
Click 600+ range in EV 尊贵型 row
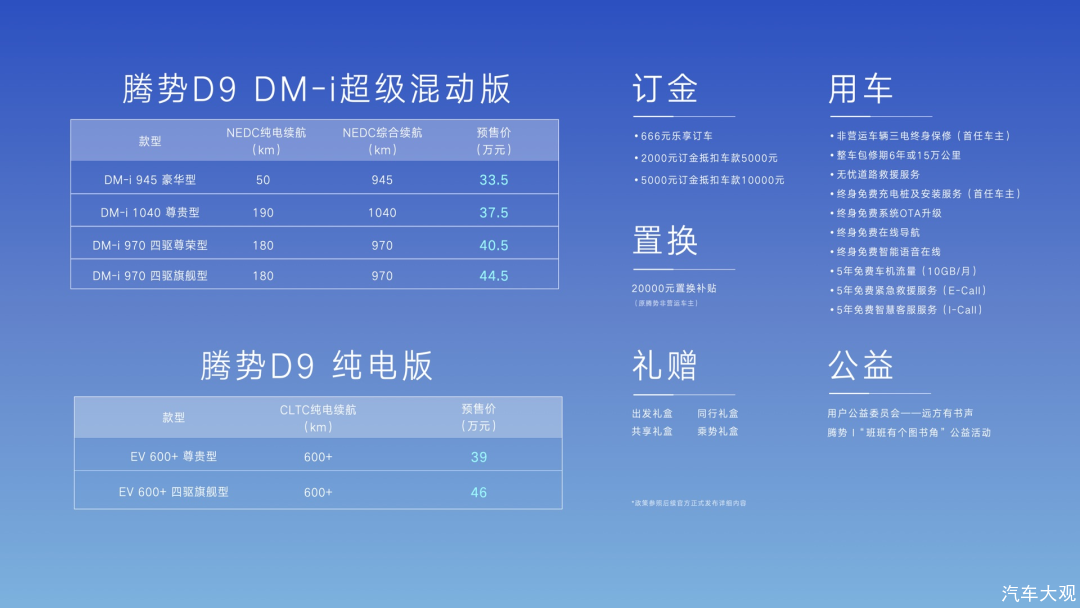[x=318, y=457]
